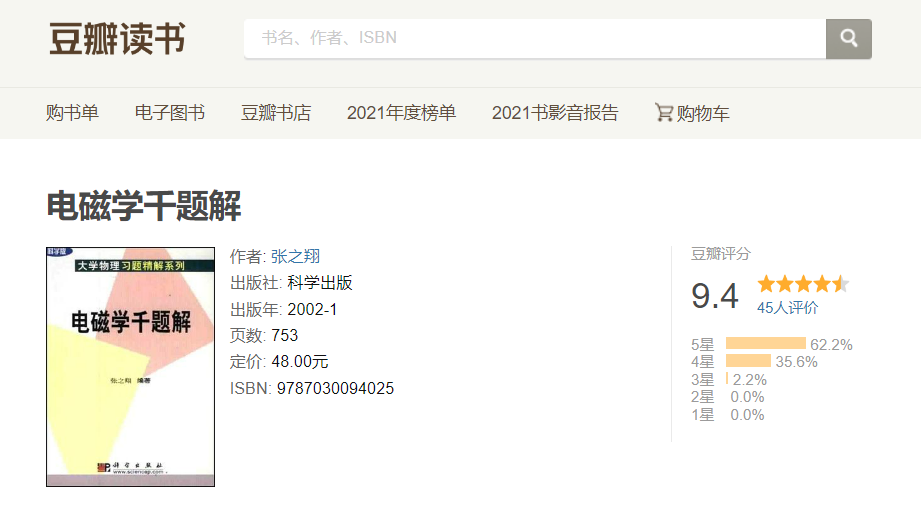Focus the 书名、作者、ISBN search field
This screenshot has width=921, height=526.
tap(535, 39)
